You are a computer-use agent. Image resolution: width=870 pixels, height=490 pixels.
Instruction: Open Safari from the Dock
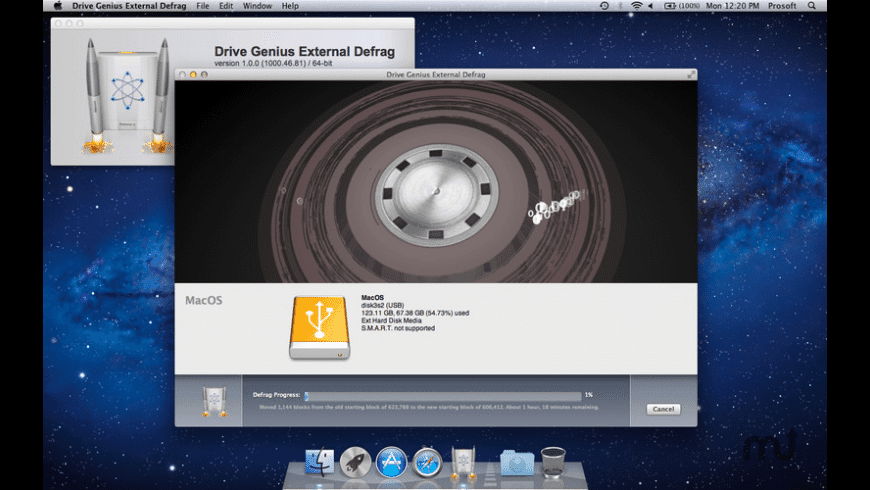(x=427, y=462)
